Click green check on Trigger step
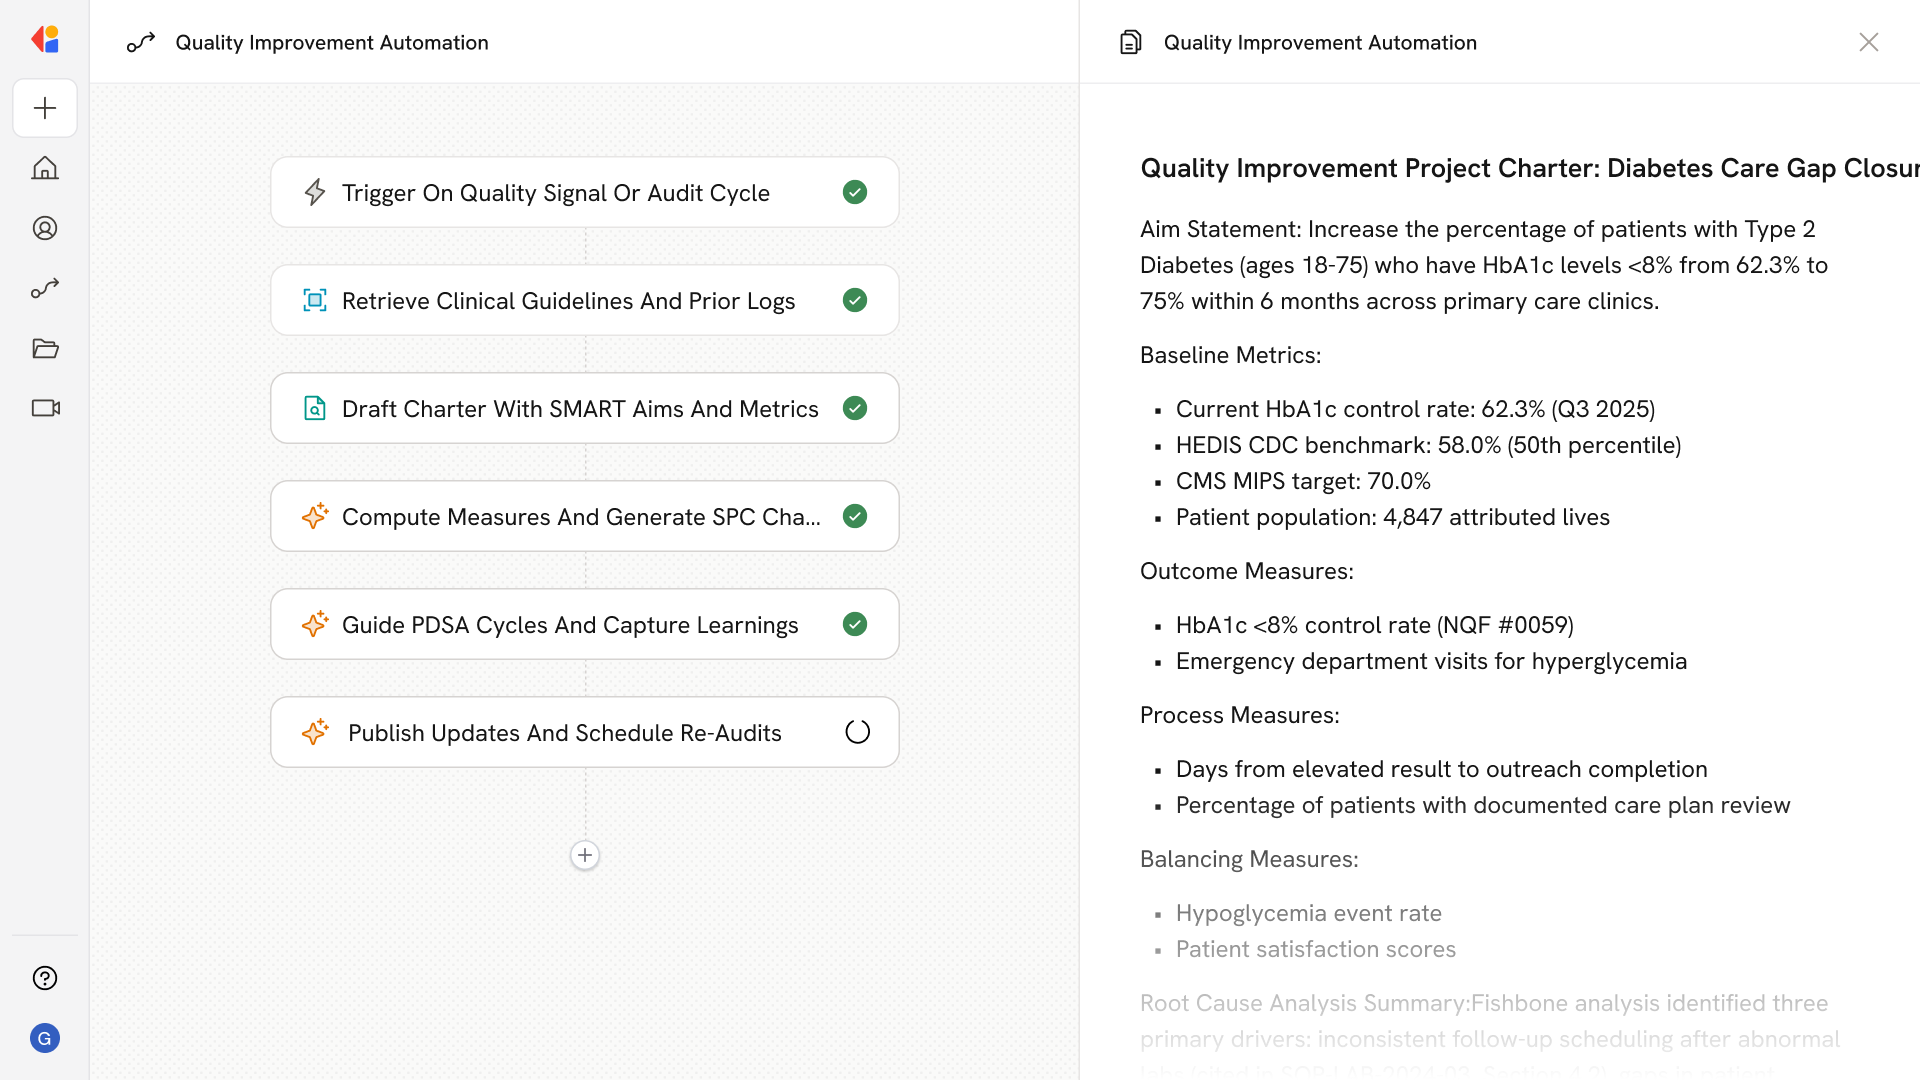This screenshot has height=1080, width=1920. coord(855,192)
